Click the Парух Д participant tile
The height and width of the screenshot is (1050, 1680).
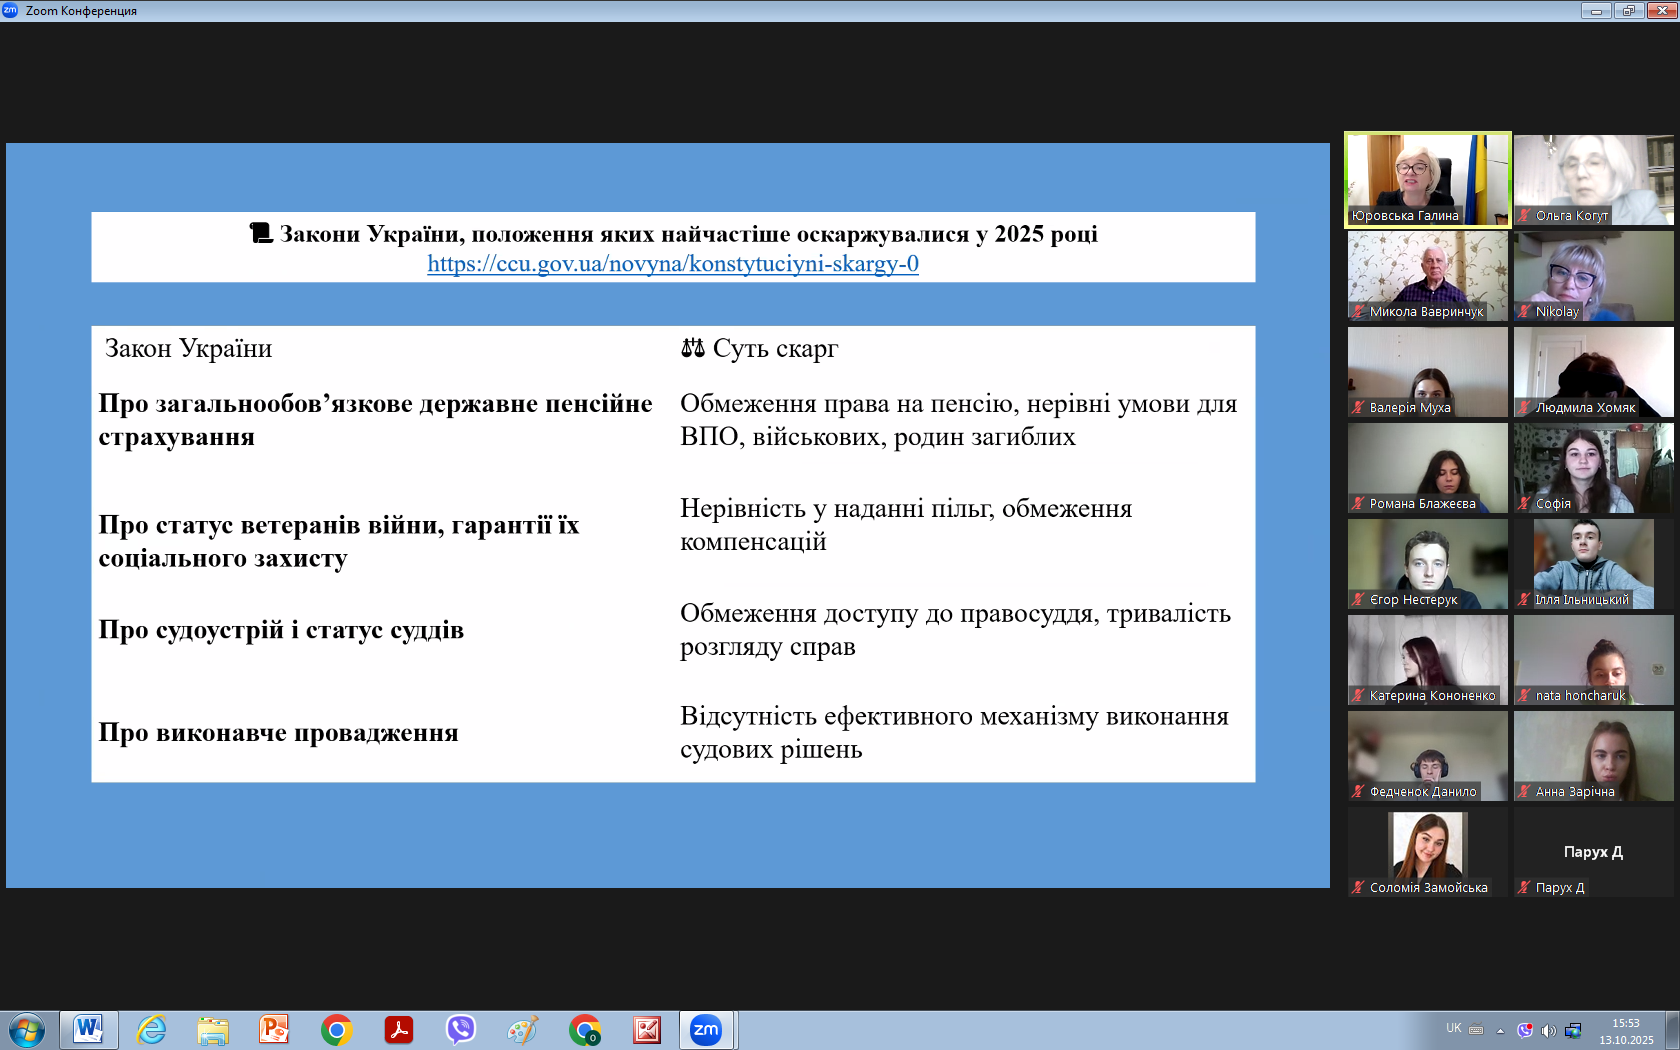click(x=1593, y=852)
